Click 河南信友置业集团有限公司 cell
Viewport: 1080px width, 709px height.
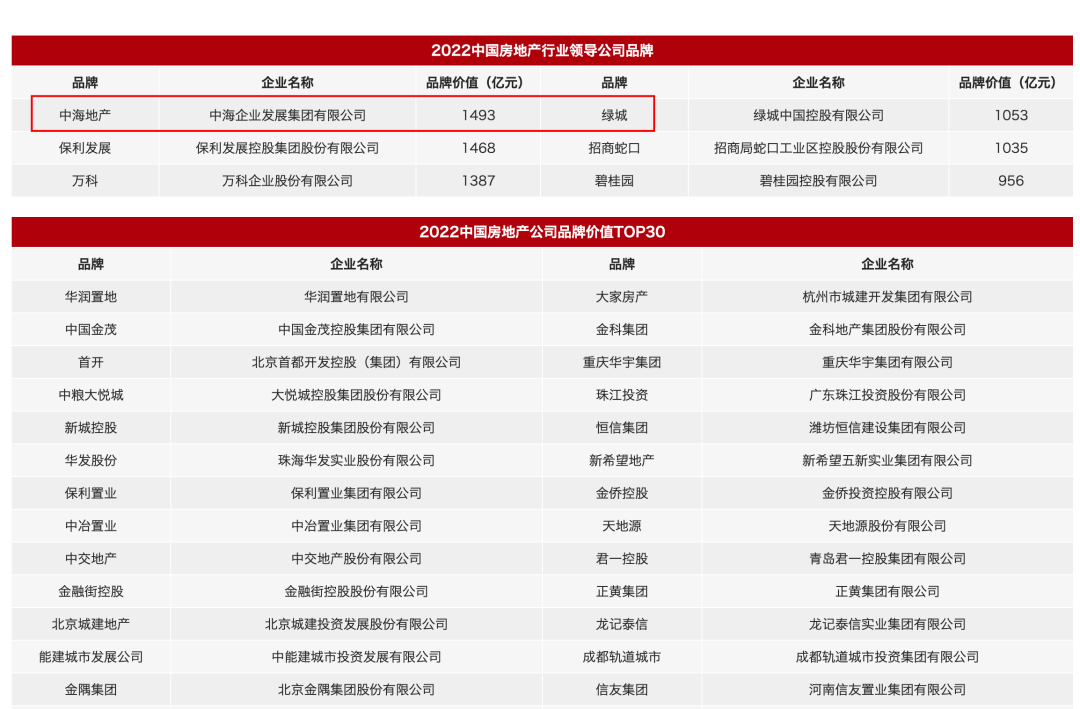coord(887,689)
